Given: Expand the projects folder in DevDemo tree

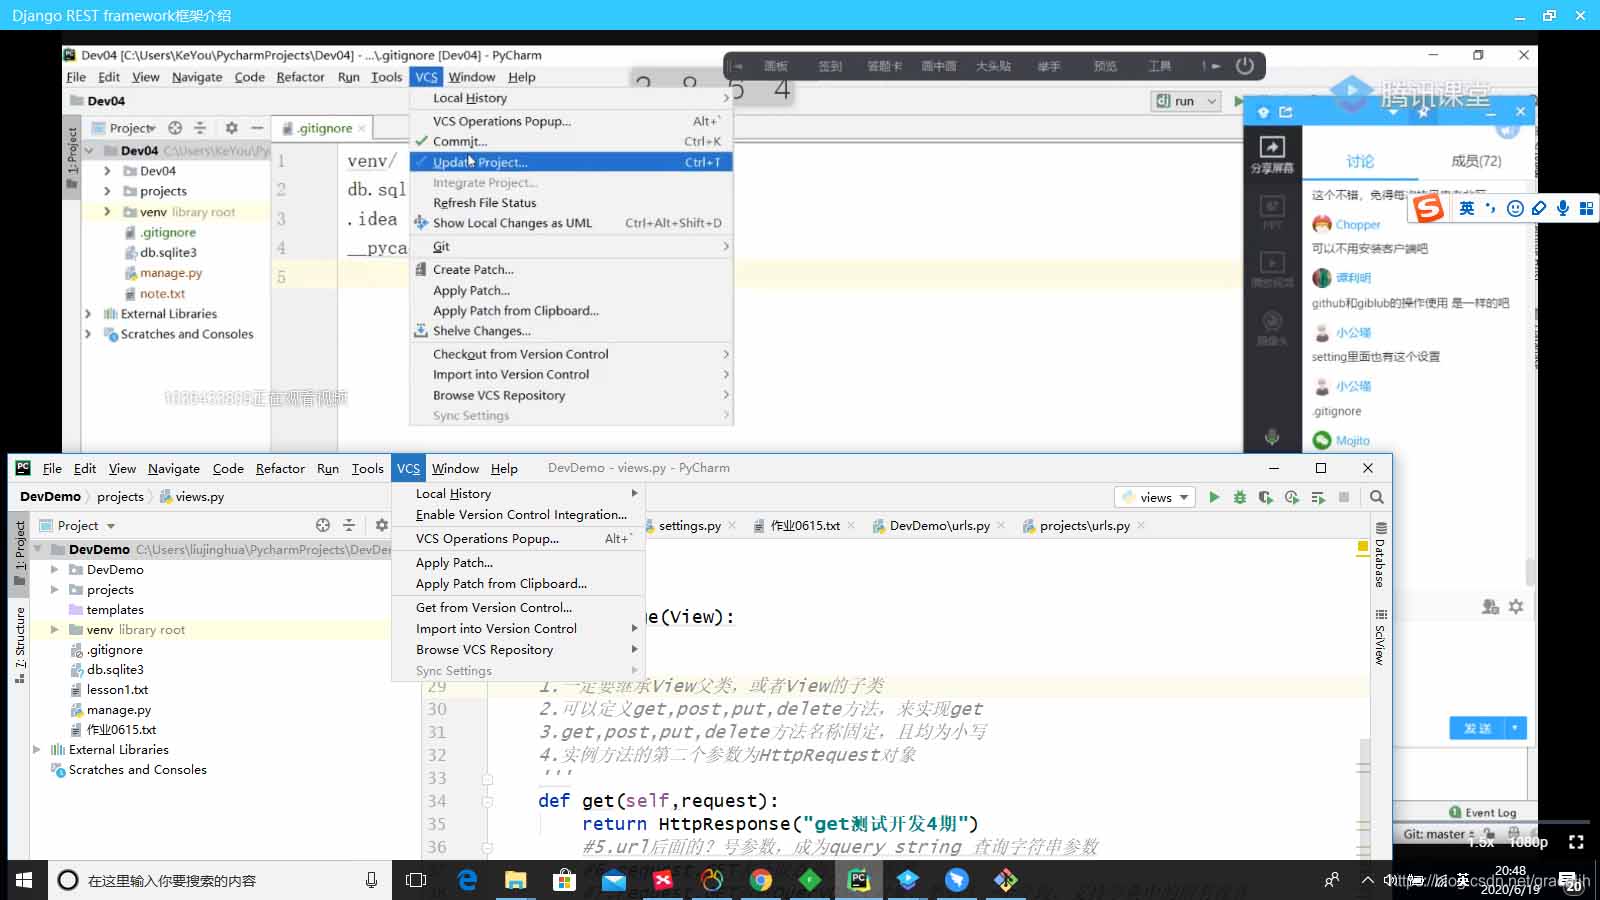Looking at the screenshot, I should pyautogui.click(x=55, y=590).
